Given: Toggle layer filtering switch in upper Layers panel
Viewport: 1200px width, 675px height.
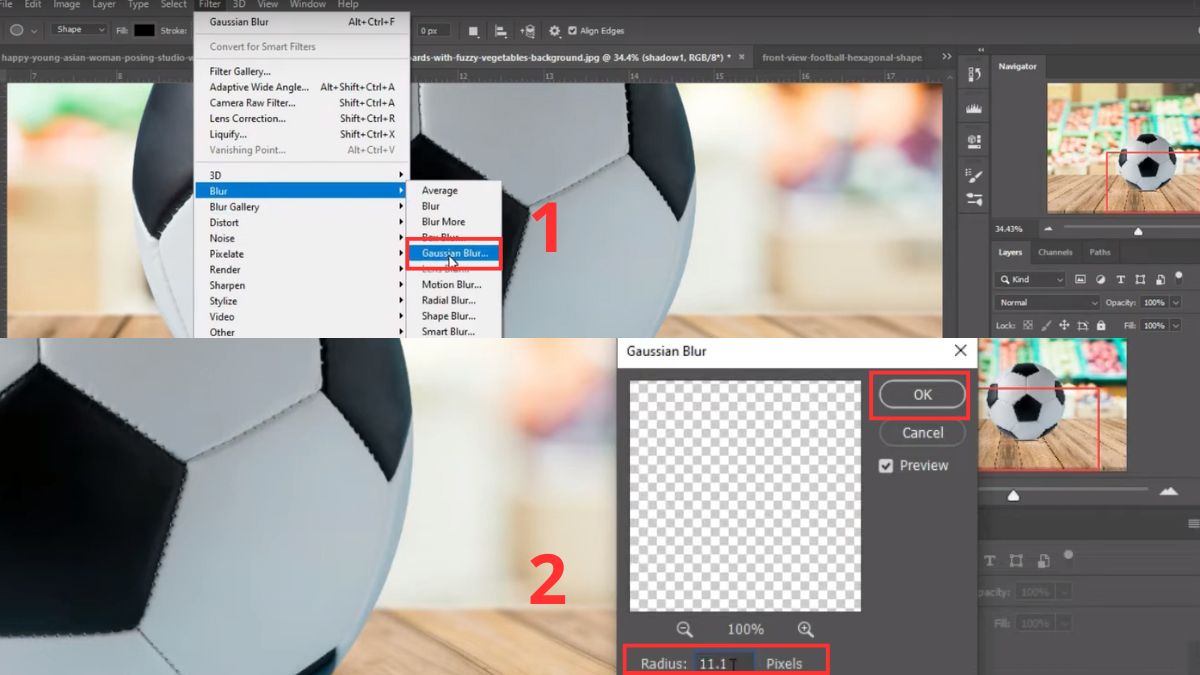Looking at the screenshot, I should pos(1179,277).
